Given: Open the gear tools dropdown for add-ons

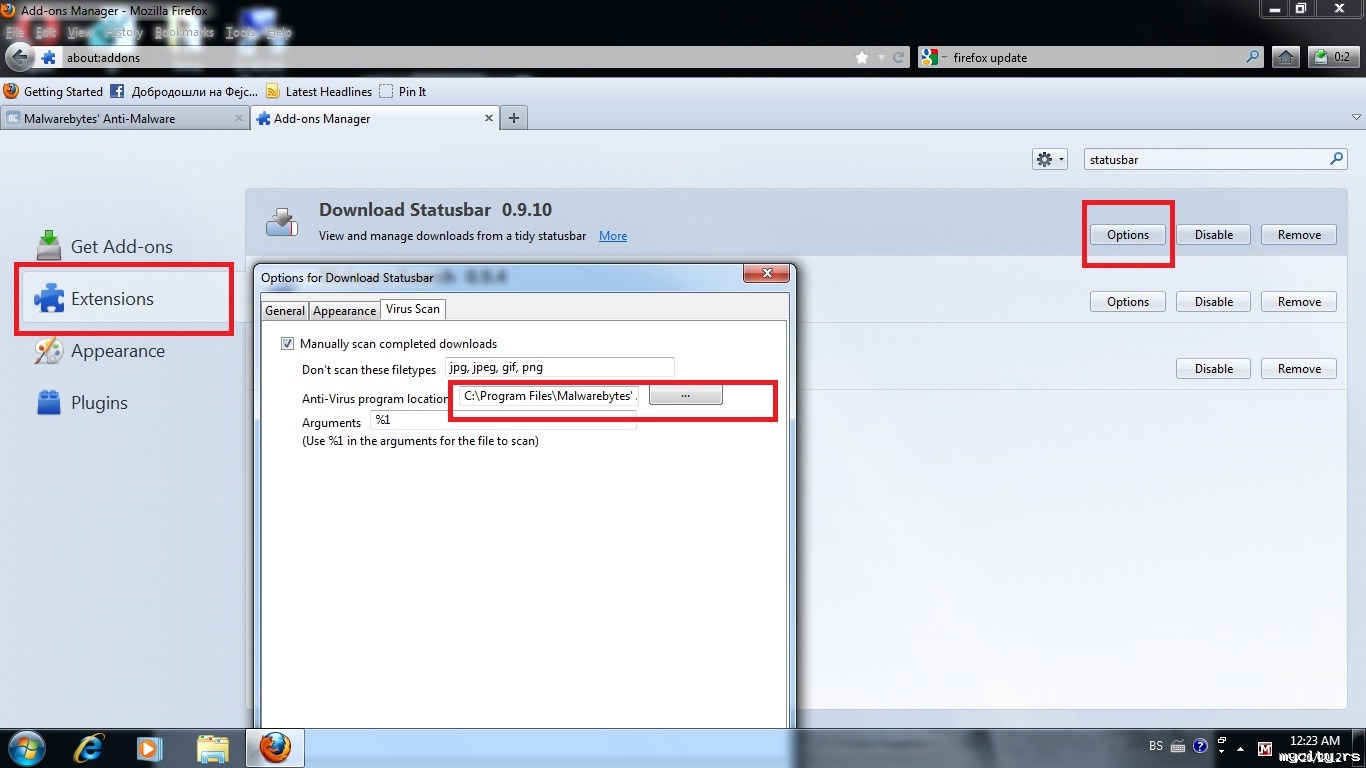Looking at the screenshot, I should point(1050,159).
